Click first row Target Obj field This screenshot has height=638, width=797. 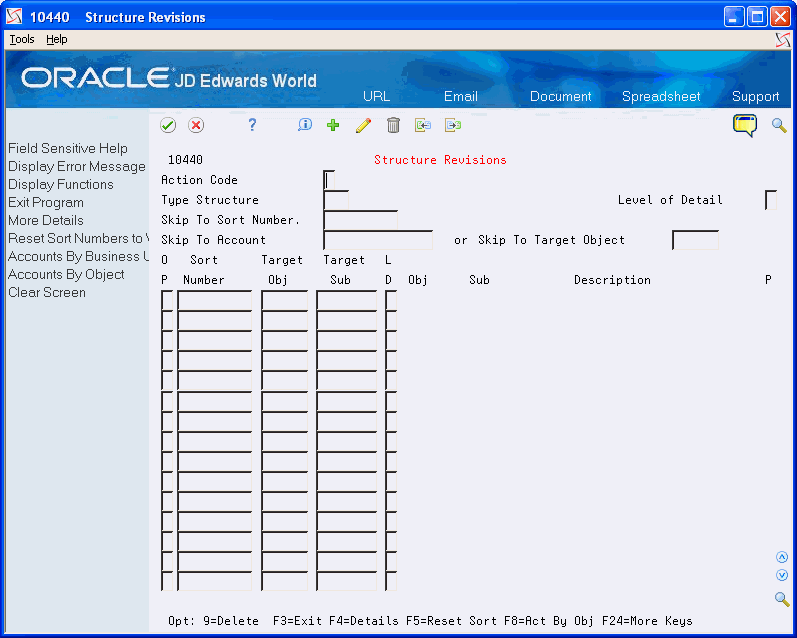(x=284, y=300)
